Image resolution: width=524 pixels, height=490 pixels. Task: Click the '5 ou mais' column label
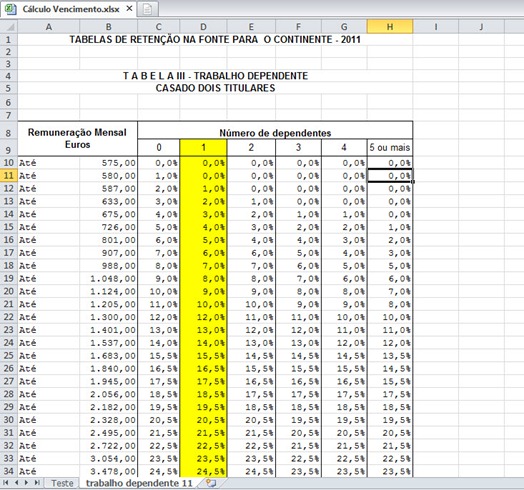point(390,147)
